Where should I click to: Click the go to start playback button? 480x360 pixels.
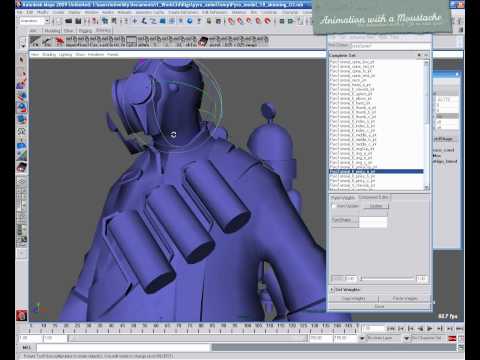[391, 329]
